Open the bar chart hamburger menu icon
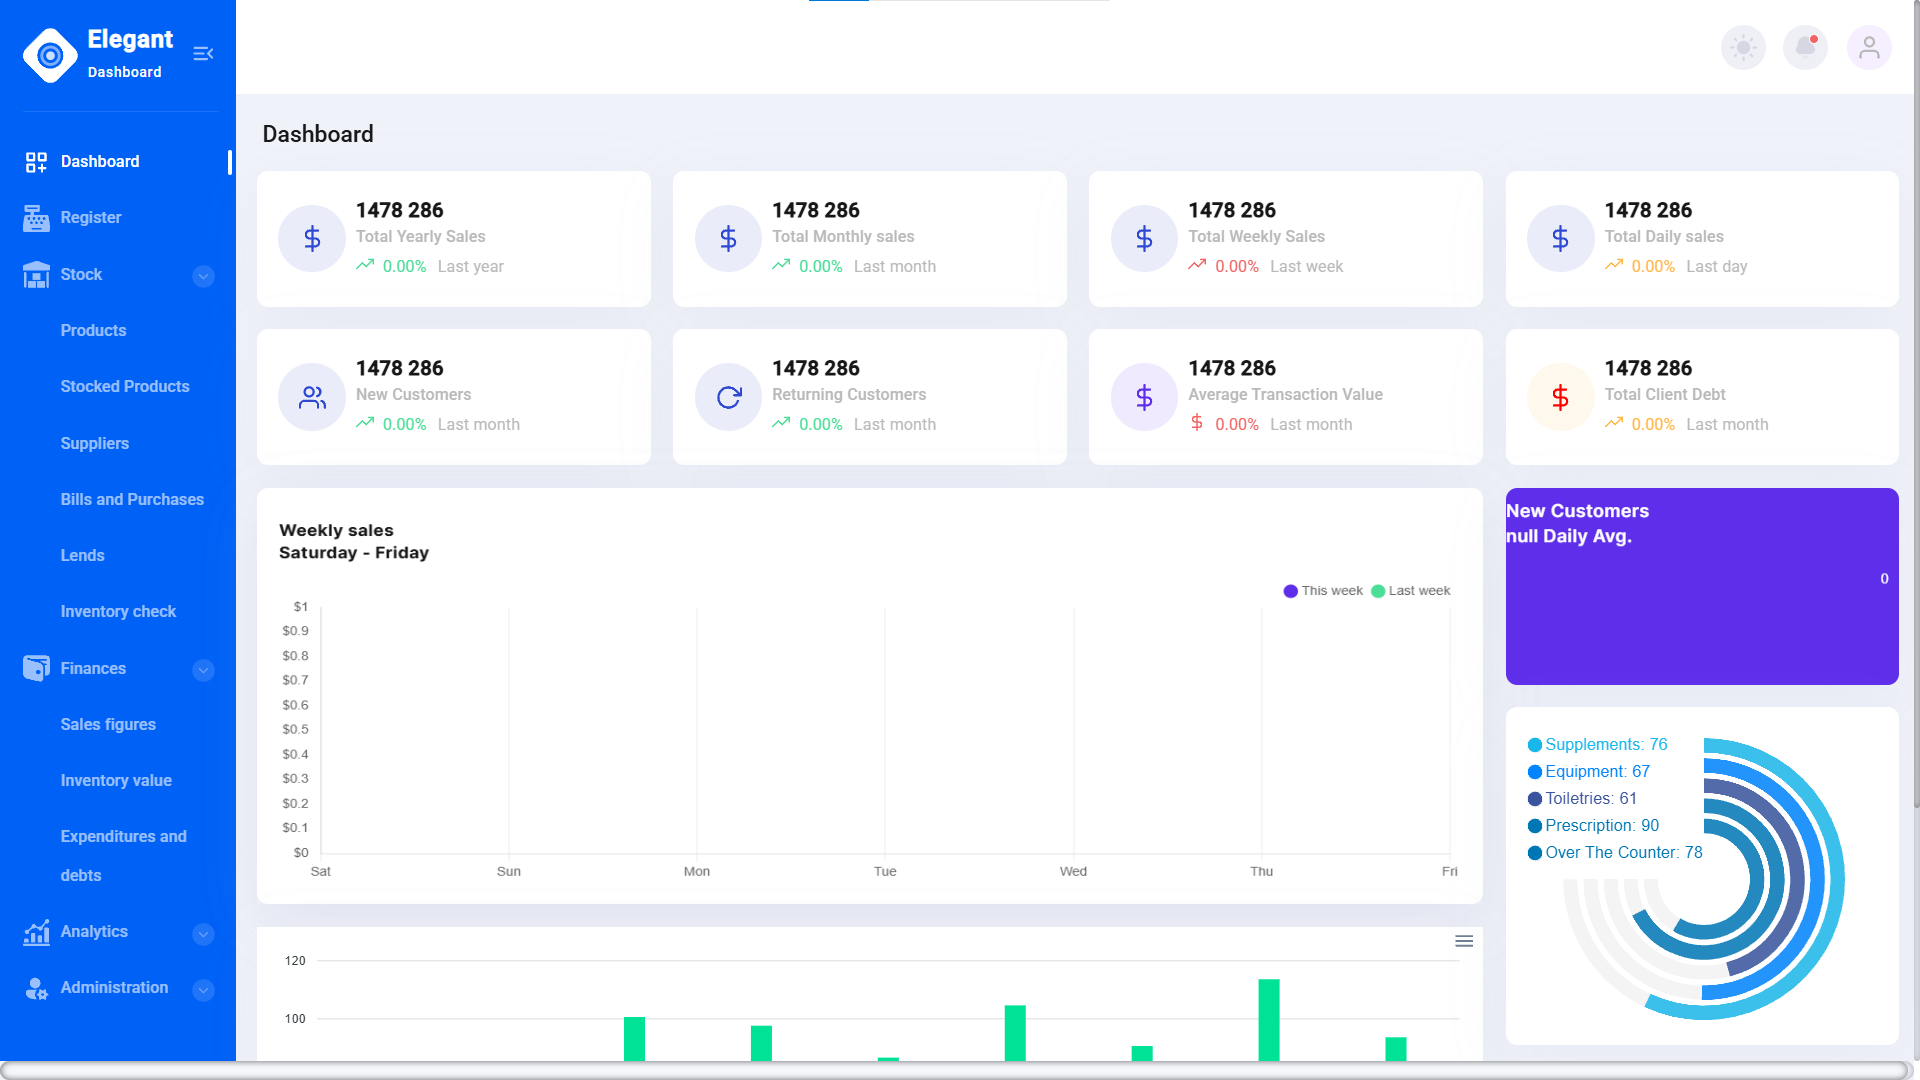 1464,941
